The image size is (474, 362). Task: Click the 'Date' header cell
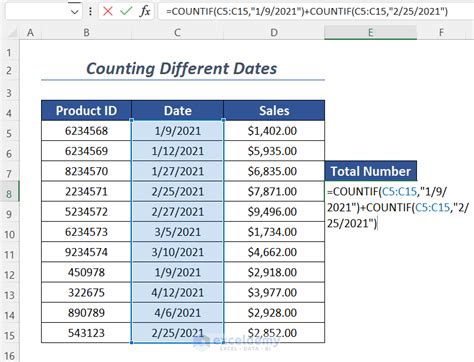(x=177, y=110)
